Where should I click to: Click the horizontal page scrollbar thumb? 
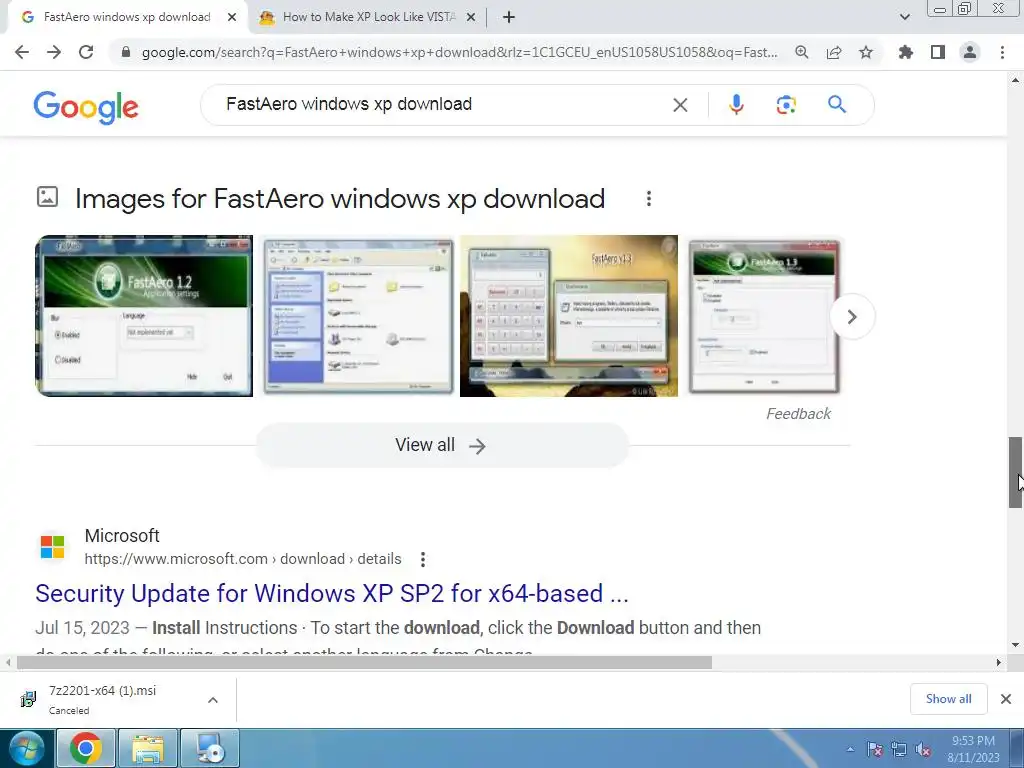(364, 662)
